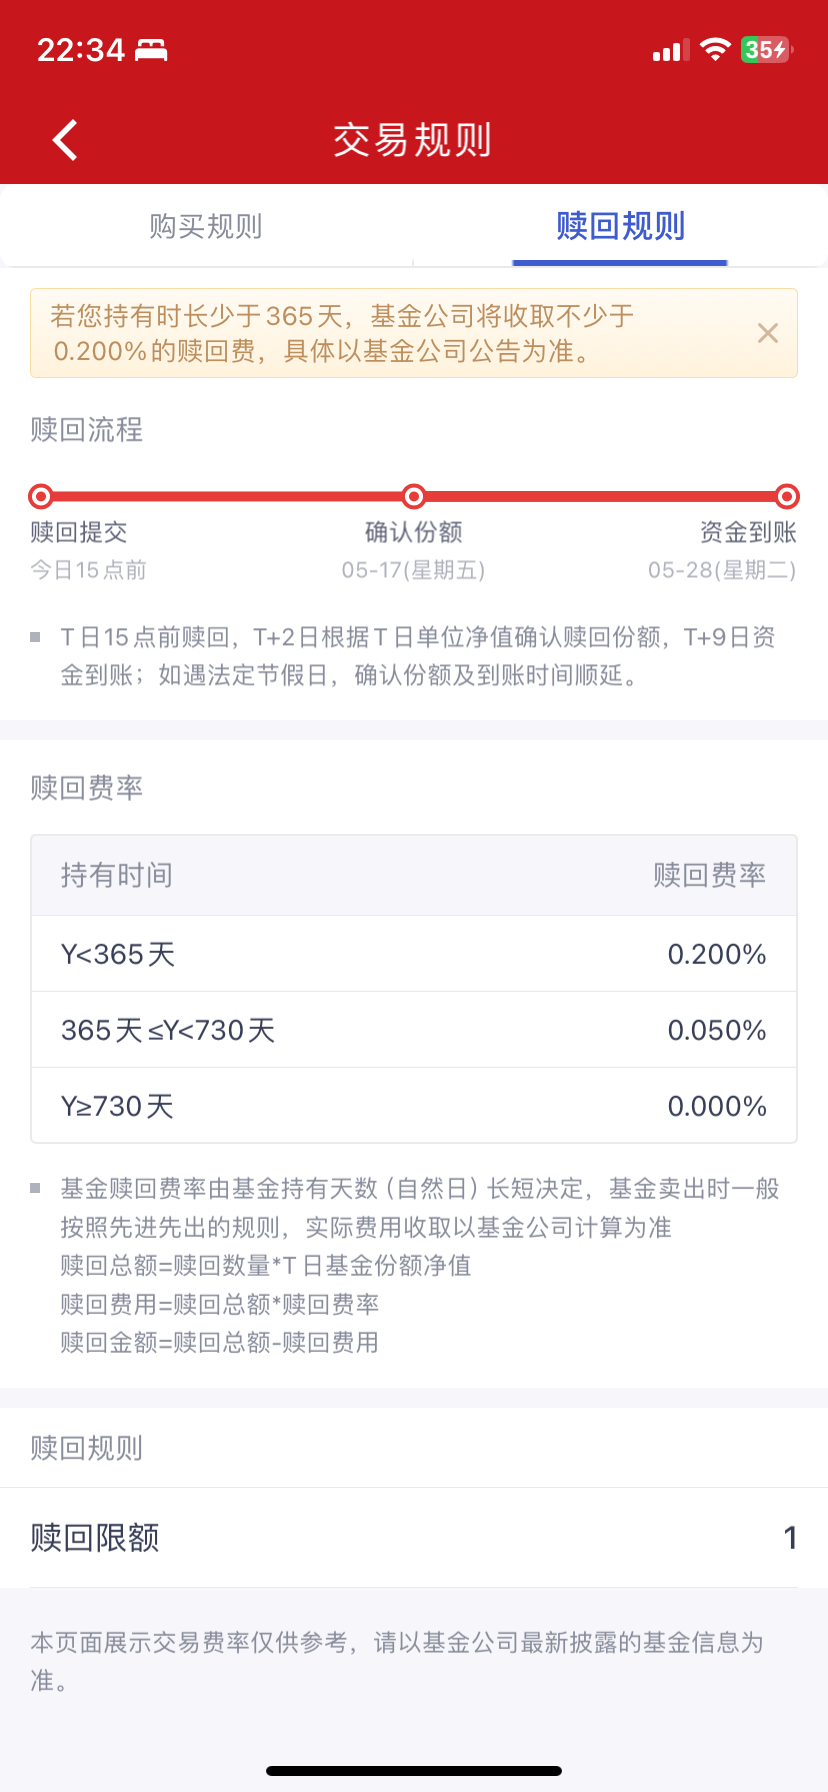828x1792 pixels.
Task: Open the 赎回限额 row
Action: [x=414, y=1537]
